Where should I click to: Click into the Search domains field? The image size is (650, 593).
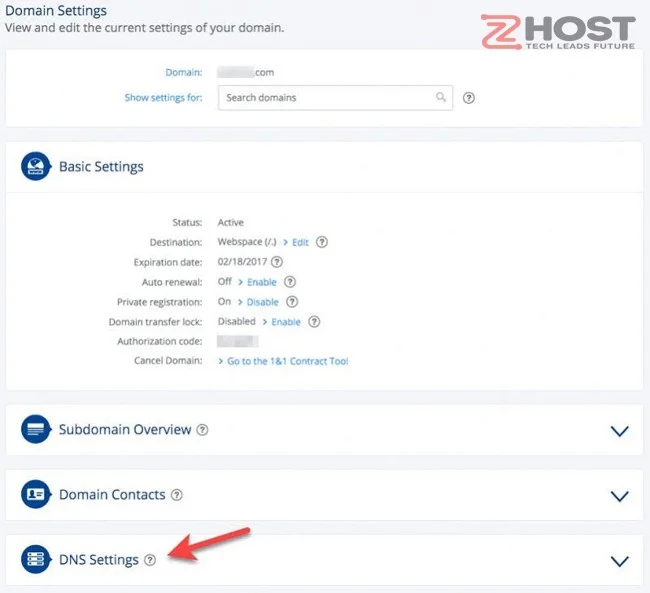point(325,98)
